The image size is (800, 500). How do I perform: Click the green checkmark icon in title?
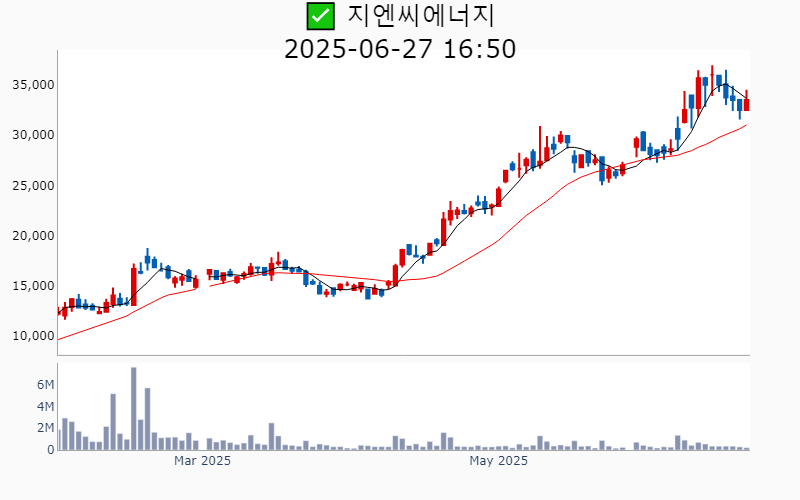320,16
